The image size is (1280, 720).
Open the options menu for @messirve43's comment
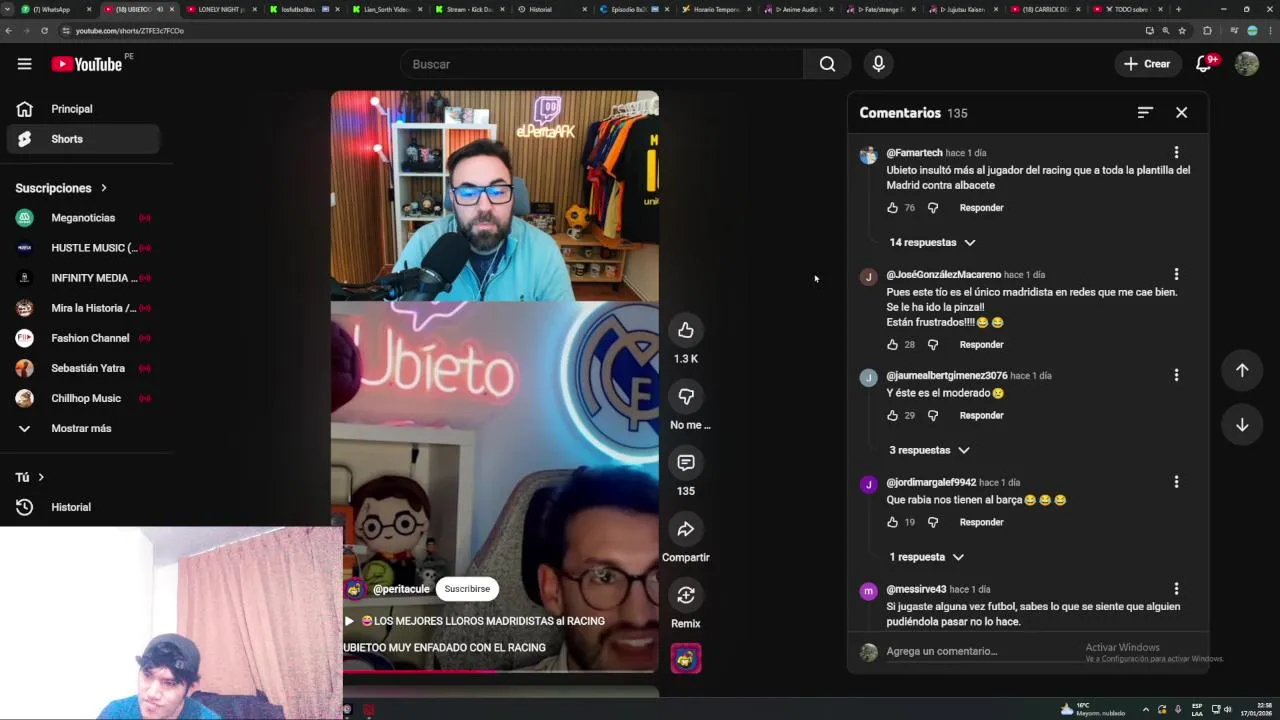tap(1176, 589)
